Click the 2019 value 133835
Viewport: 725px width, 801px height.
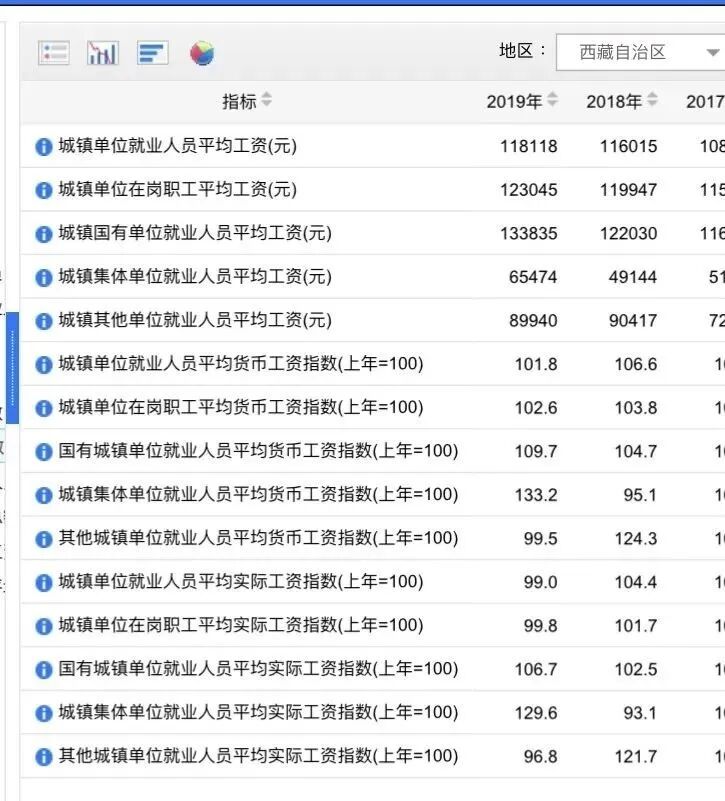pyautogui.click(x=529, y=234)
